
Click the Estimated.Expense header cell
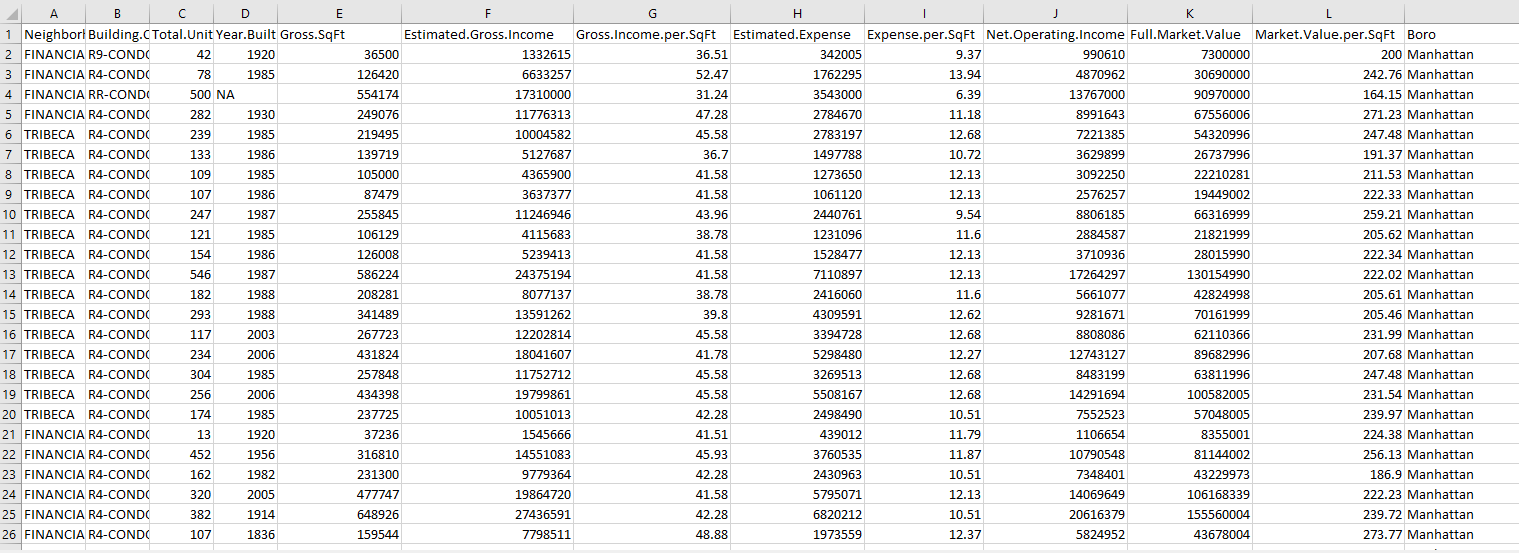point(797,34)
